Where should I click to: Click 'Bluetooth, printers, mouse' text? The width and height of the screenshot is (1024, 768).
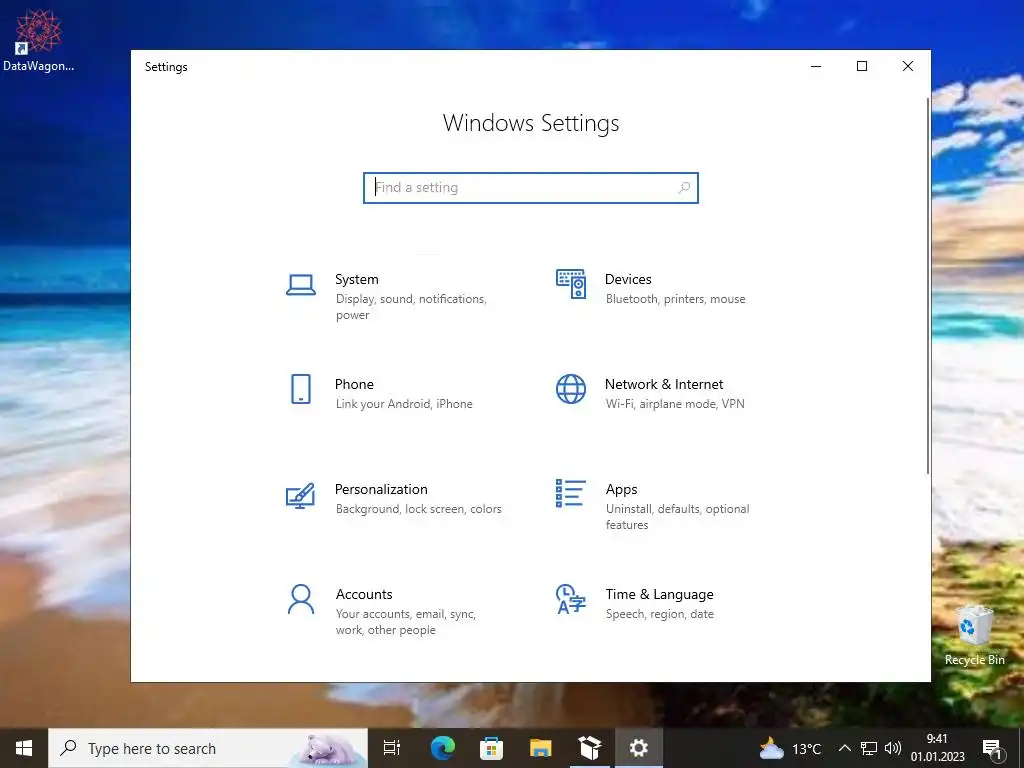click(x=675, y=299)
